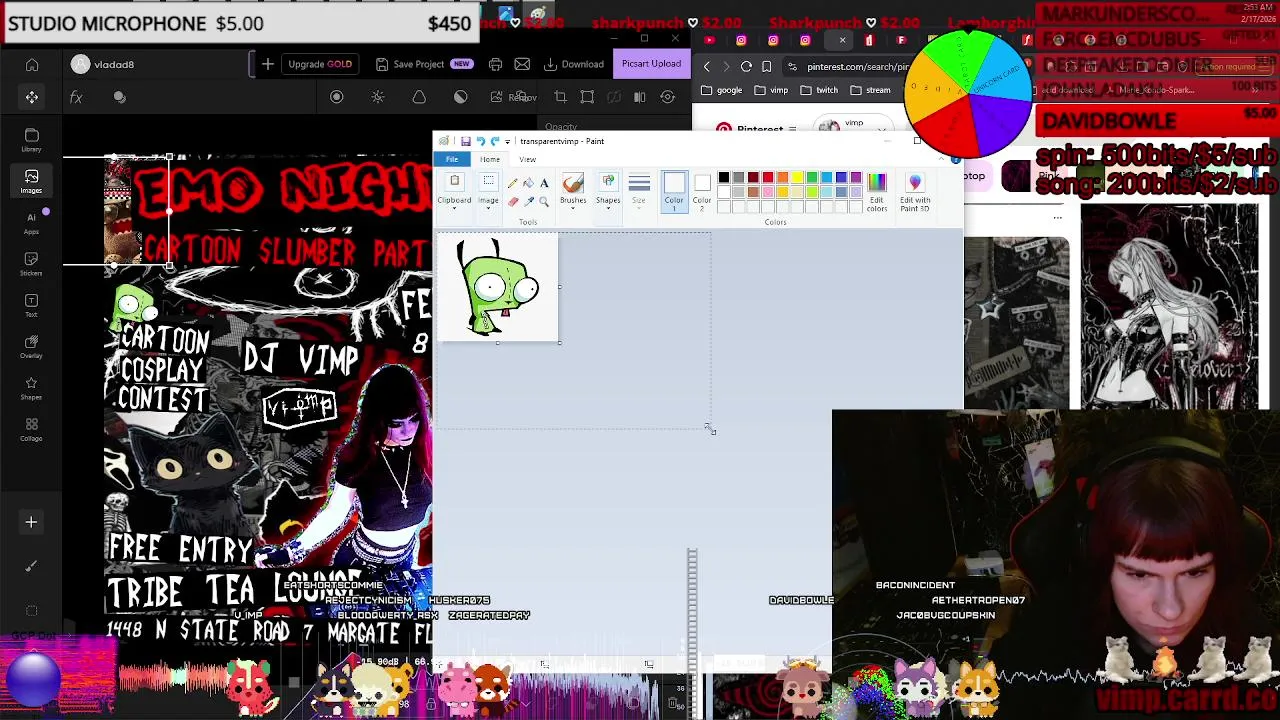Pick the yellow color swatch in Paint
This screenshot has width=1280, height=720.
pos(797,178)
